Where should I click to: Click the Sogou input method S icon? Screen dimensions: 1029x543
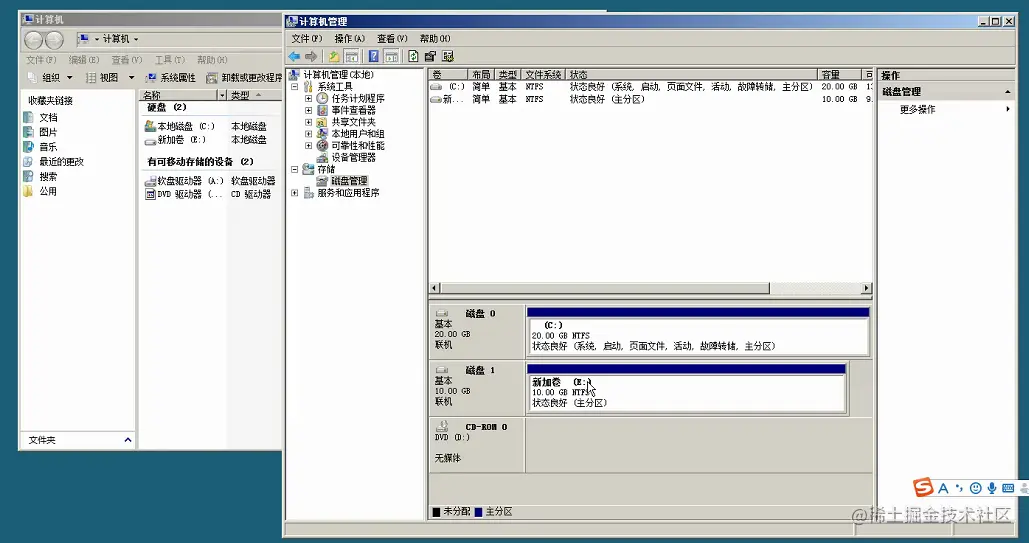point(923,488)
